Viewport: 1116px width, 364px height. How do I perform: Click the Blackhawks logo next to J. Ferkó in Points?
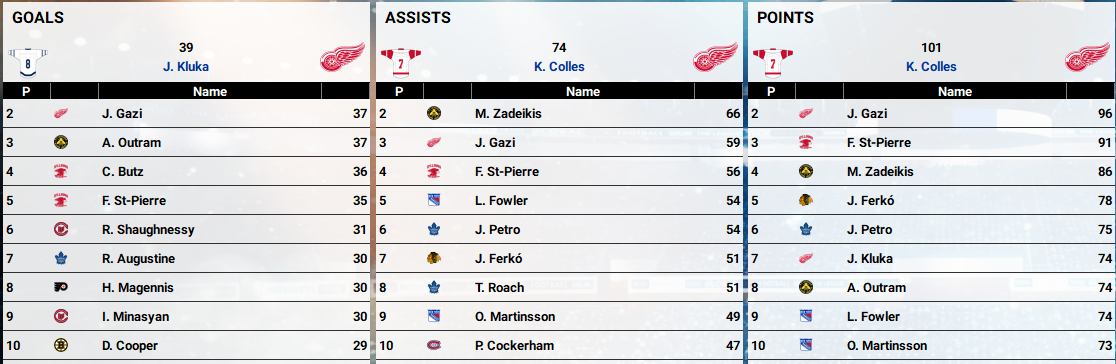pos(806,201)
